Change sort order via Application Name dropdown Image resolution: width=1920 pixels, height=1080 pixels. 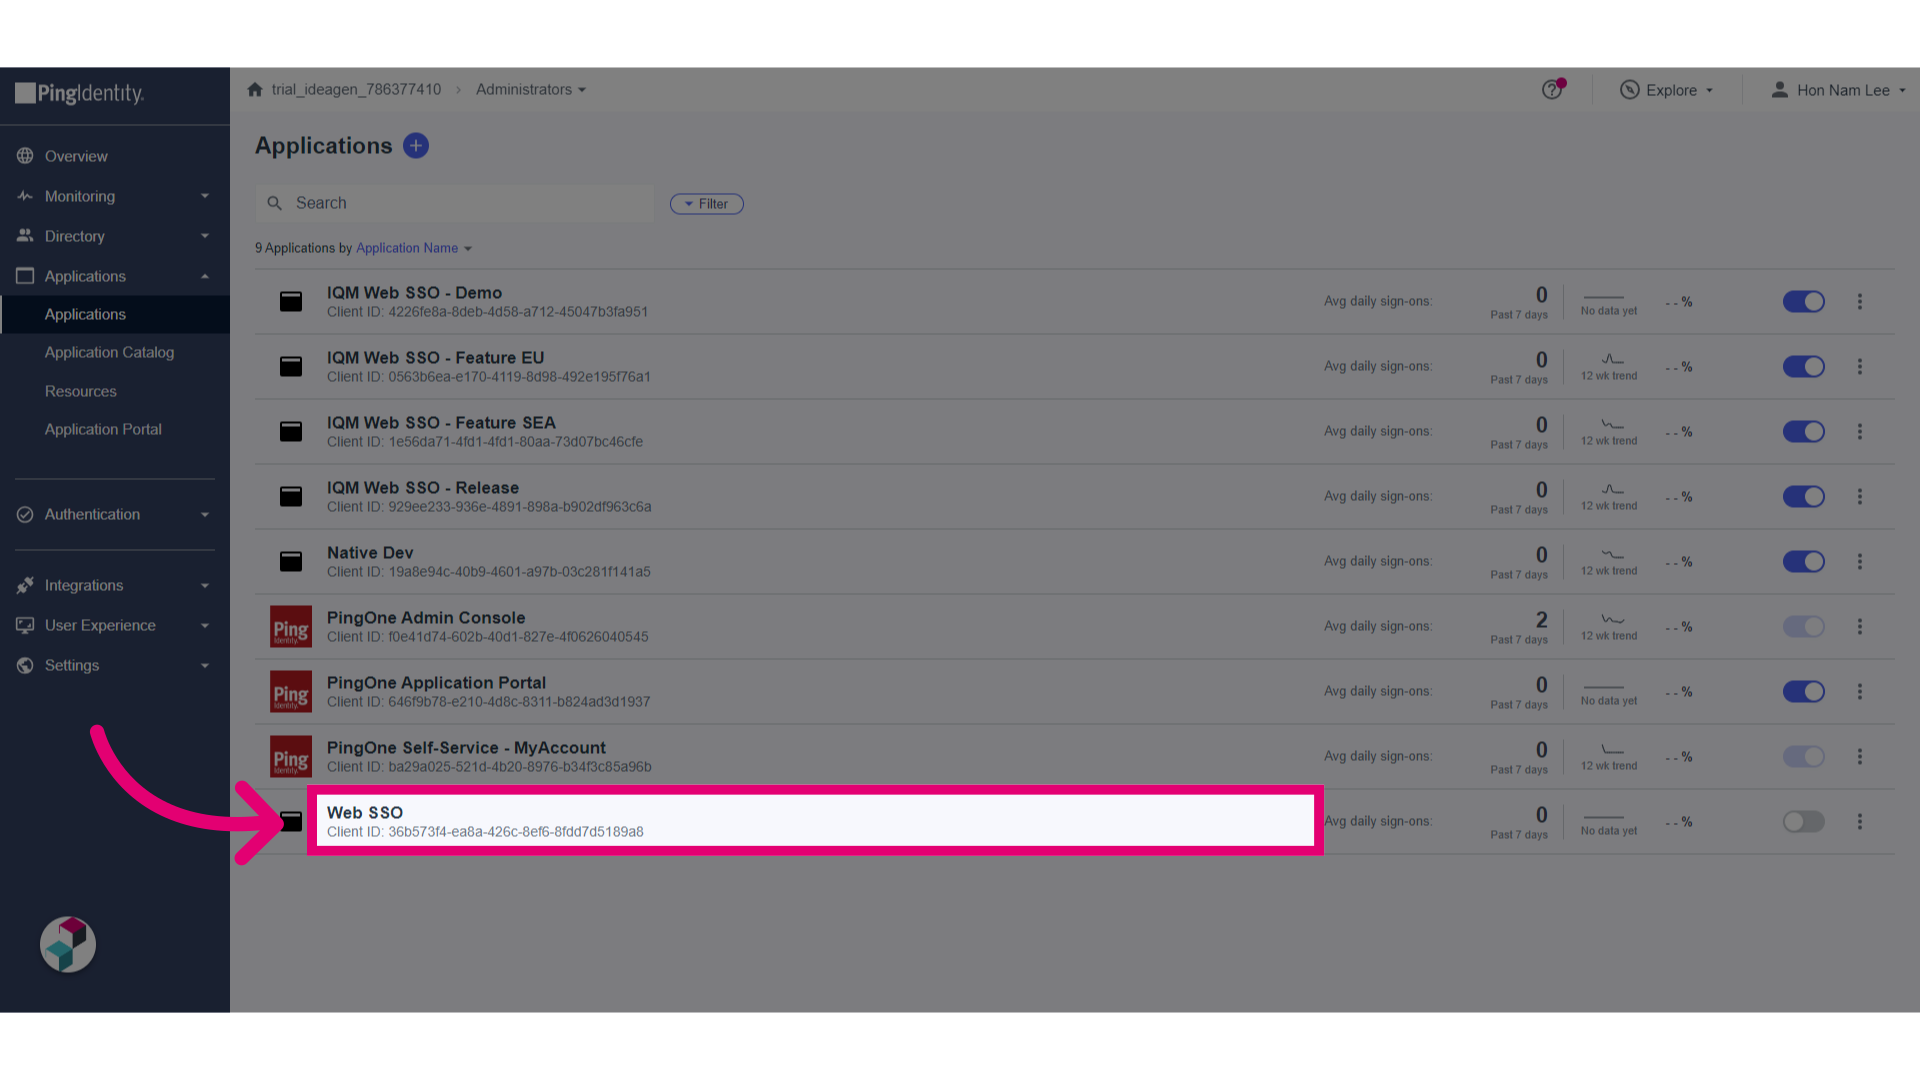414,248
